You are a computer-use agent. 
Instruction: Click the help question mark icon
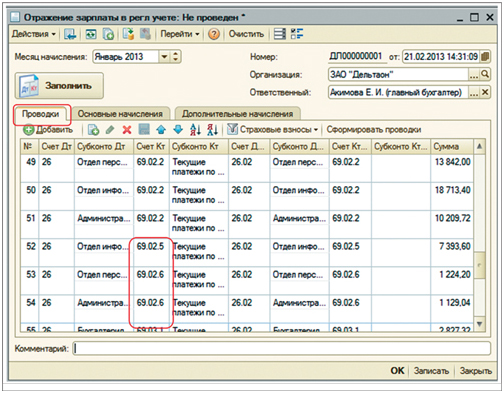click(x=214, y=34)
